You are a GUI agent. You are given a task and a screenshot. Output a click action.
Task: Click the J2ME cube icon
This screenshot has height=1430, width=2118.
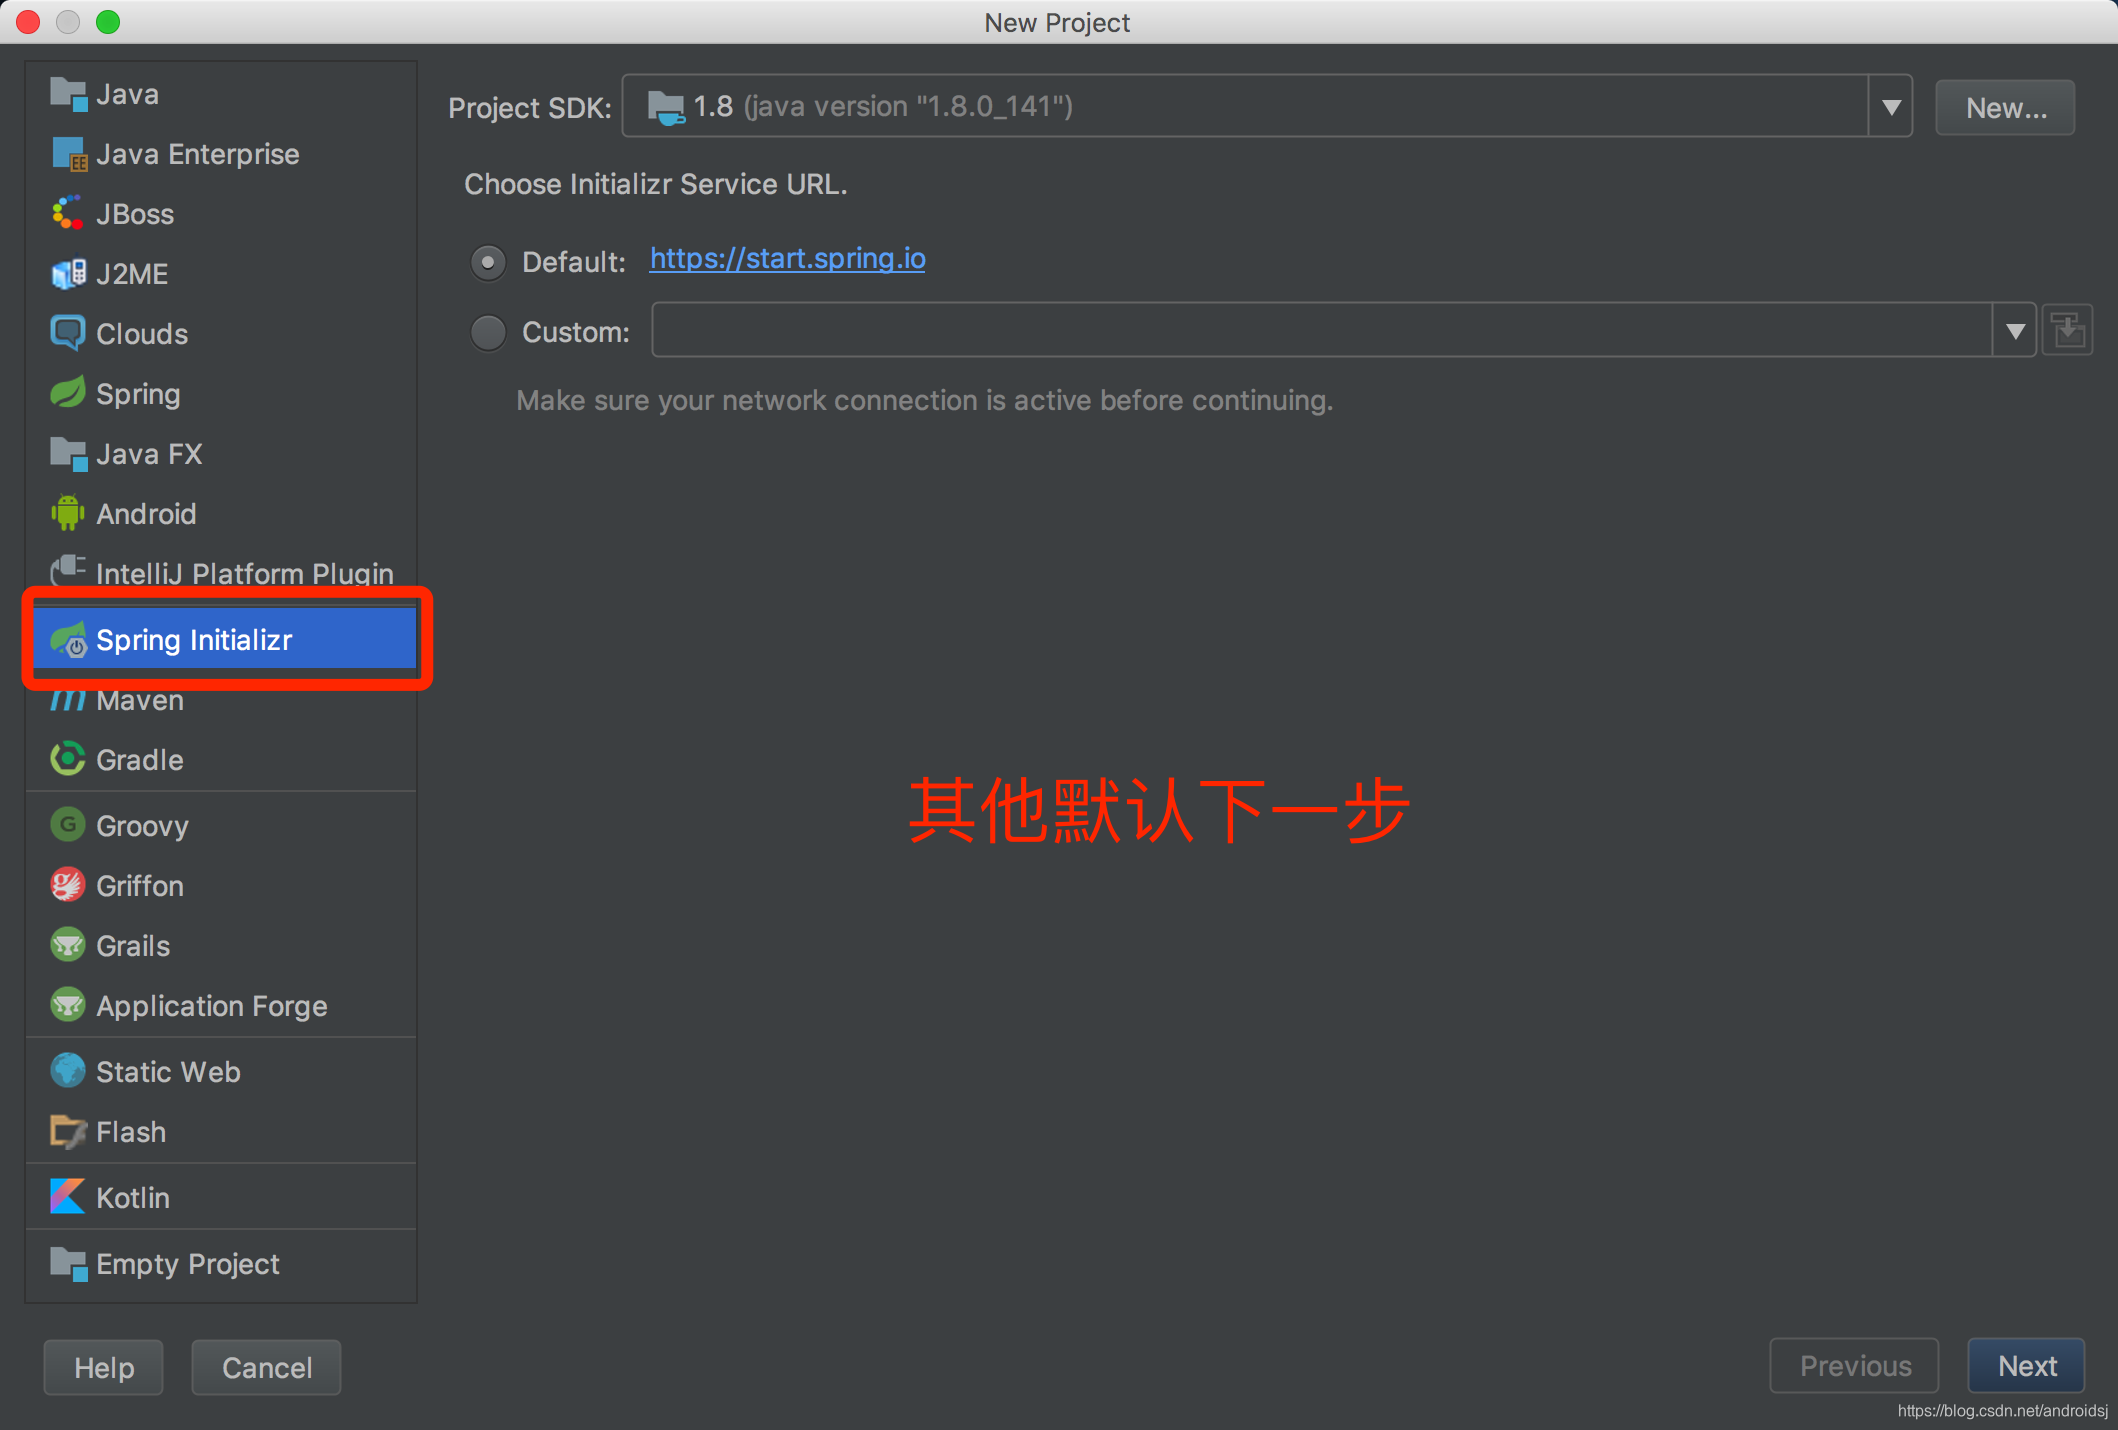coord(67,273)
